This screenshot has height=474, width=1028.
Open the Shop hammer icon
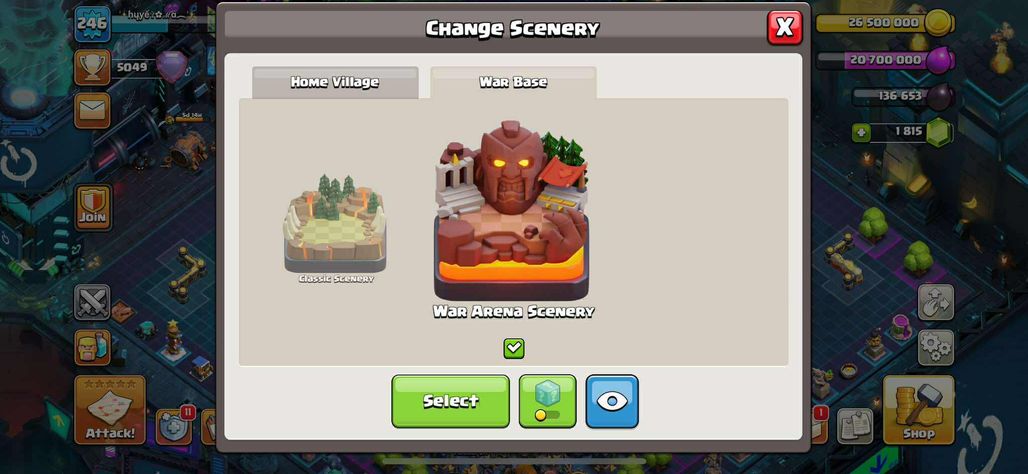[x=918, y=410]
